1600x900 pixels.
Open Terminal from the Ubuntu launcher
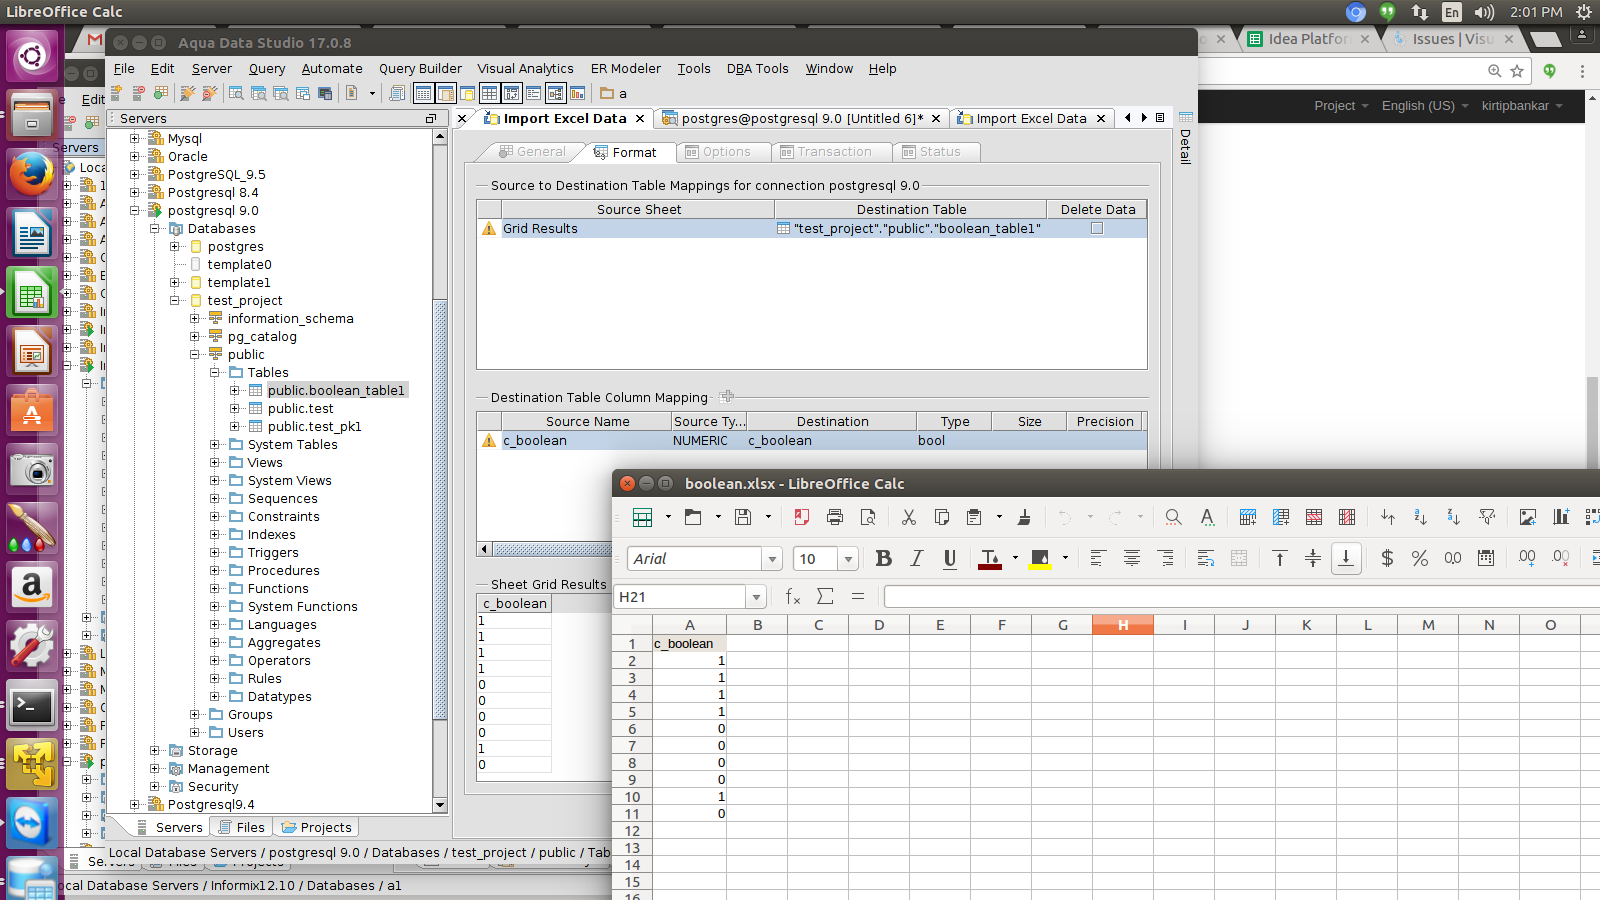pyautogui.click(x=31, y=708)
